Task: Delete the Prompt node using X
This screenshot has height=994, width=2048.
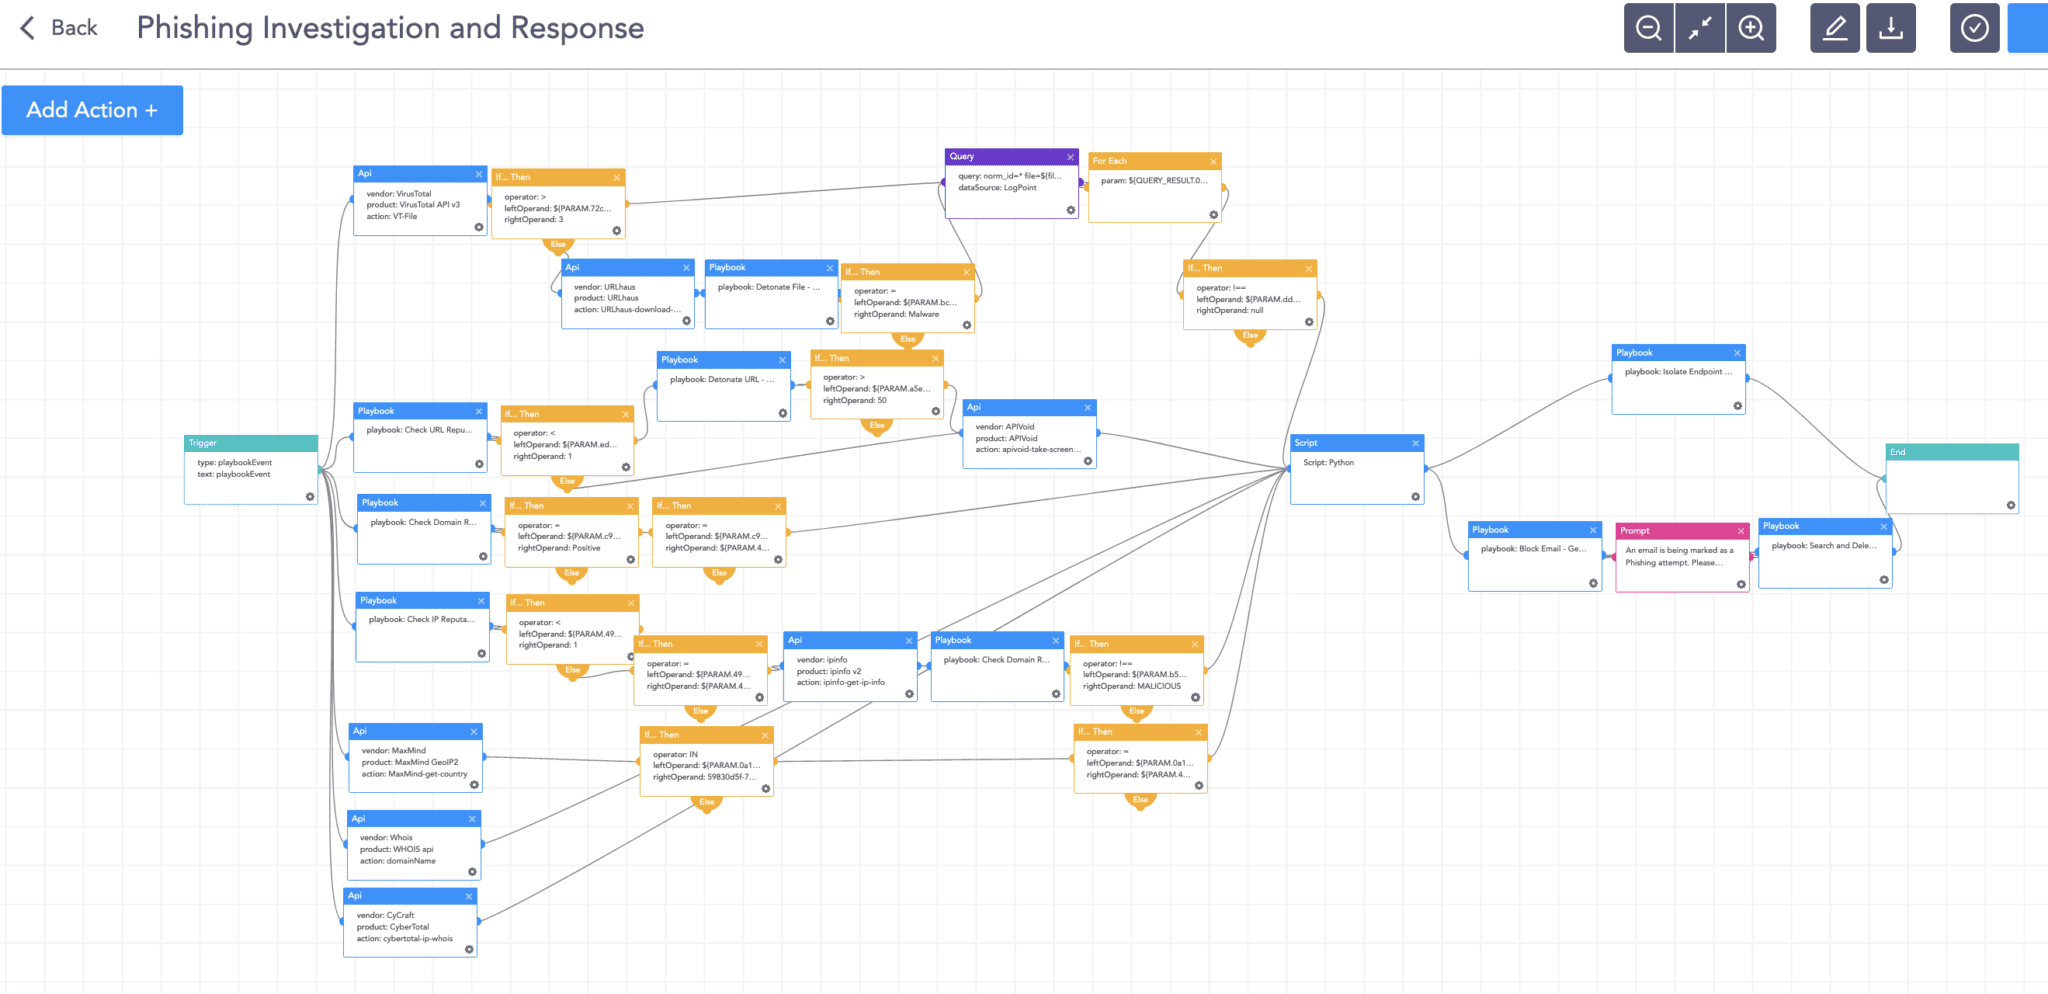Action: (x=1740, y=531)
